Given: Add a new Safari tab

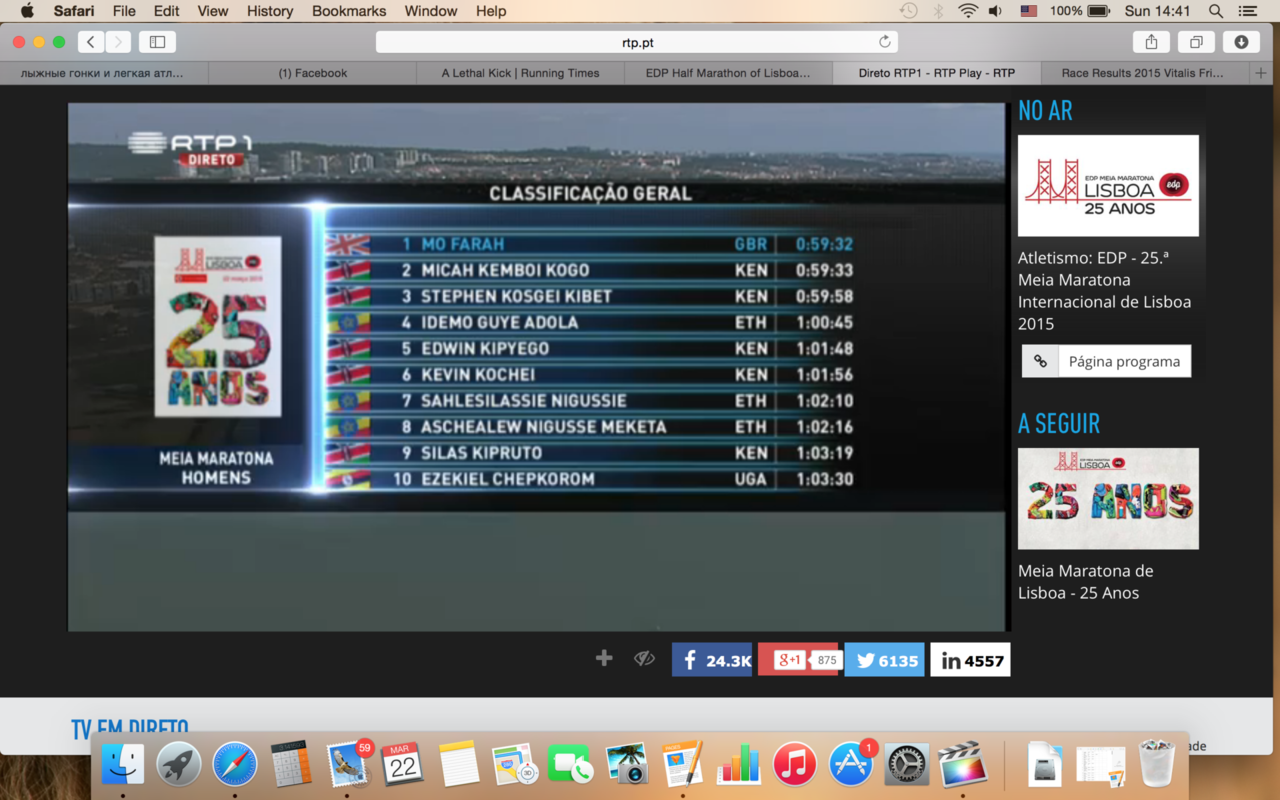Looking at the screenshot, I should coord(1261,73).
